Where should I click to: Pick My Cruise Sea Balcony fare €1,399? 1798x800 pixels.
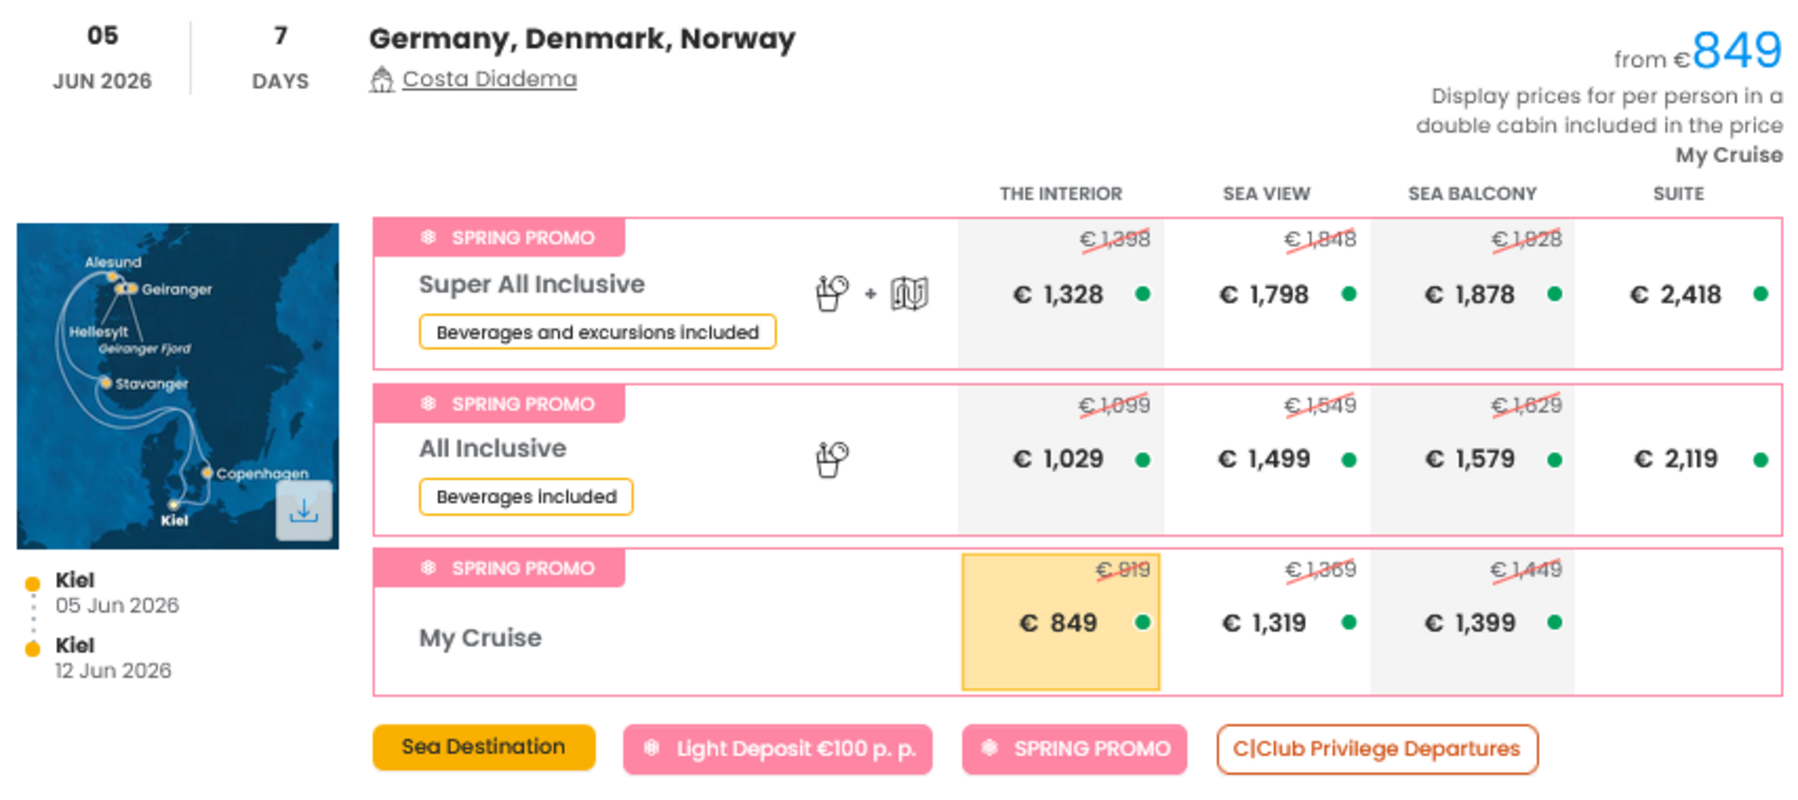(1471, 623)
